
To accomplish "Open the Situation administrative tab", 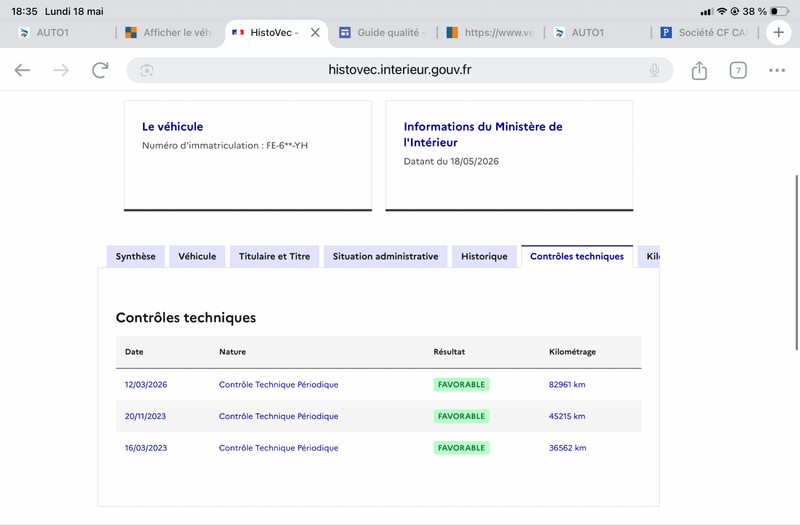I will (x=385, y=256).
